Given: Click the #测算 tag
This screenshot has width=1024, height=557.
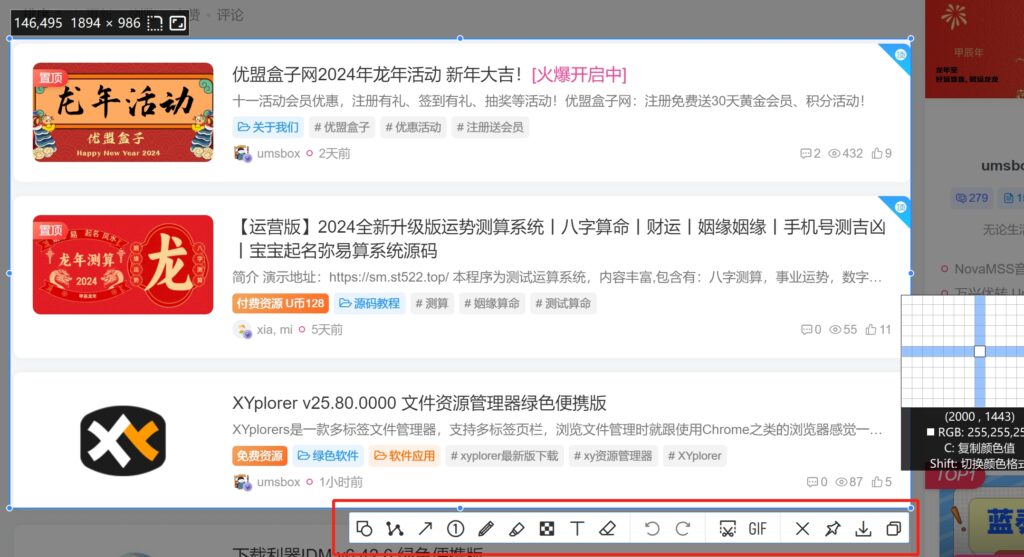Looking at the screenshot, I should pyautogui.click(x=432, y=304).
